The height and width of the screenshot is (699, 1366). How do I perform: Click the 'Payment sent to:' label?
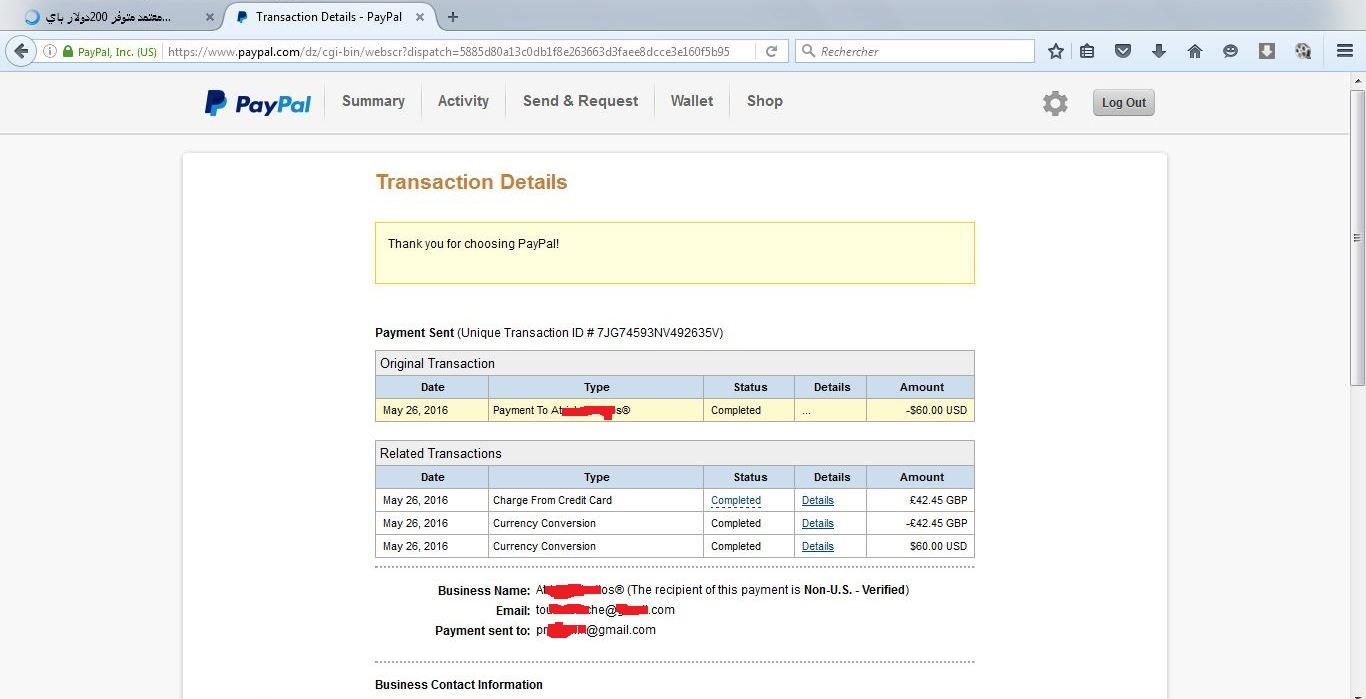482,631
